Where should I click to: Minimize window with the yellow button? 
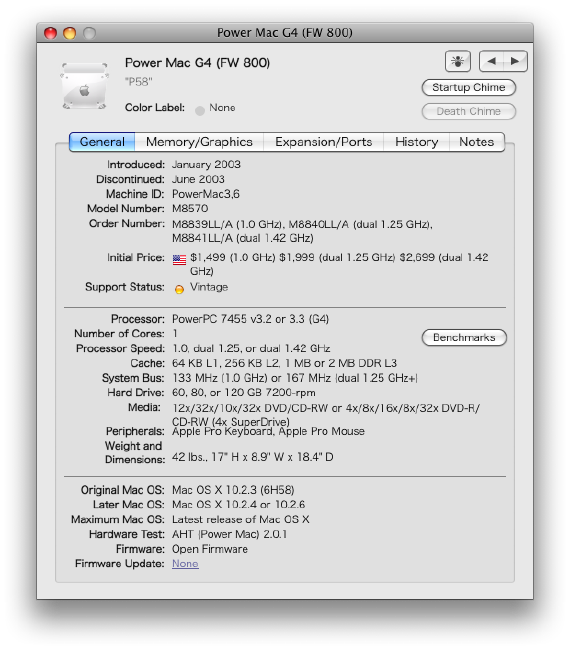pos(70,33)
